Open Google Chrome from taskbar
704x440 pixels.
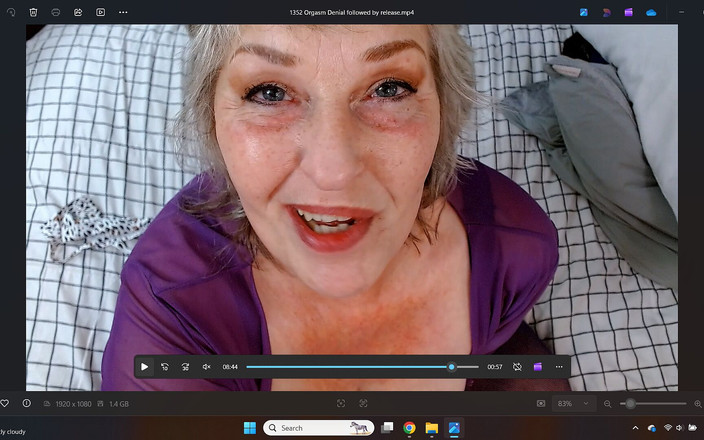[x=409, y=428]
